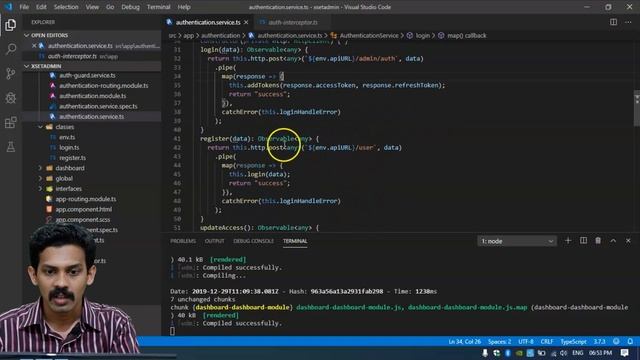Close authentication.service.ts in Open Editors list

(x=34, y=46)
